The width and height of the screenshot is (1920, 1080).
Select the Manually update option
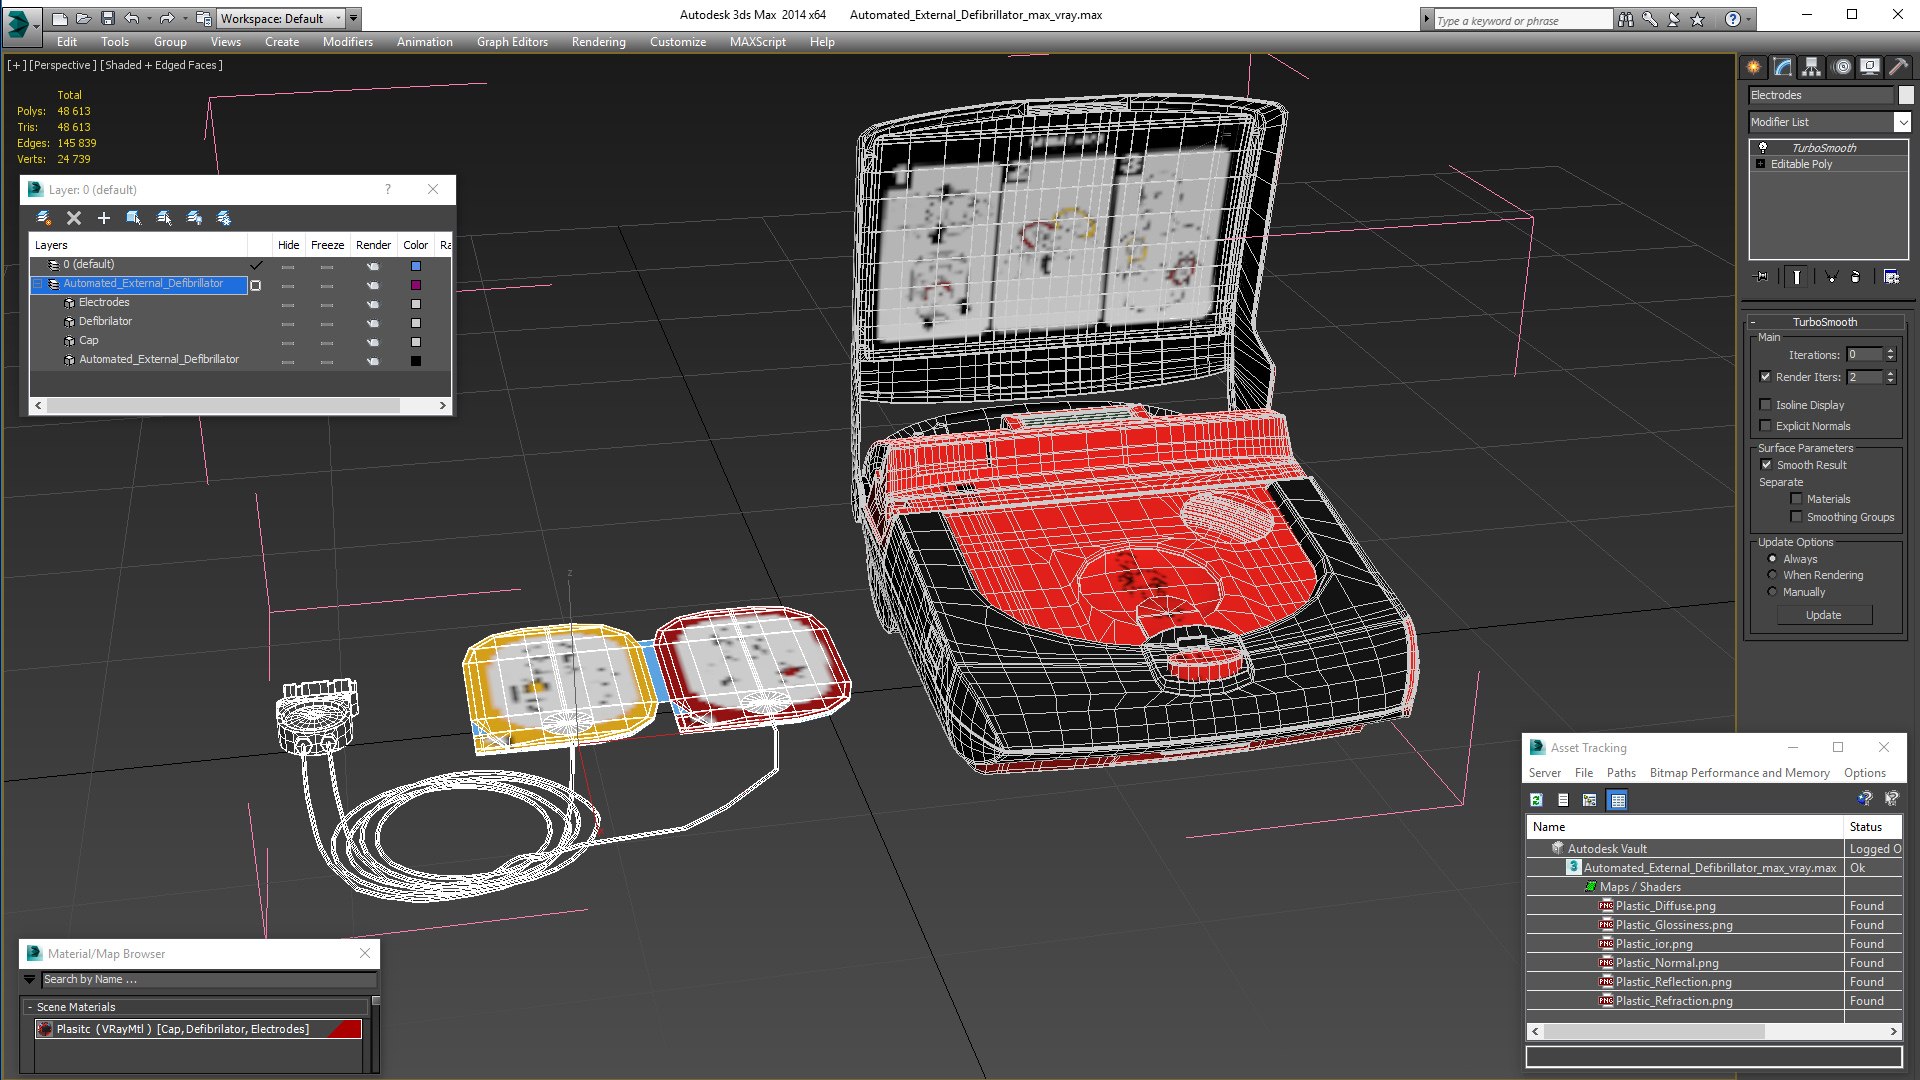(x=1773, y=592)
